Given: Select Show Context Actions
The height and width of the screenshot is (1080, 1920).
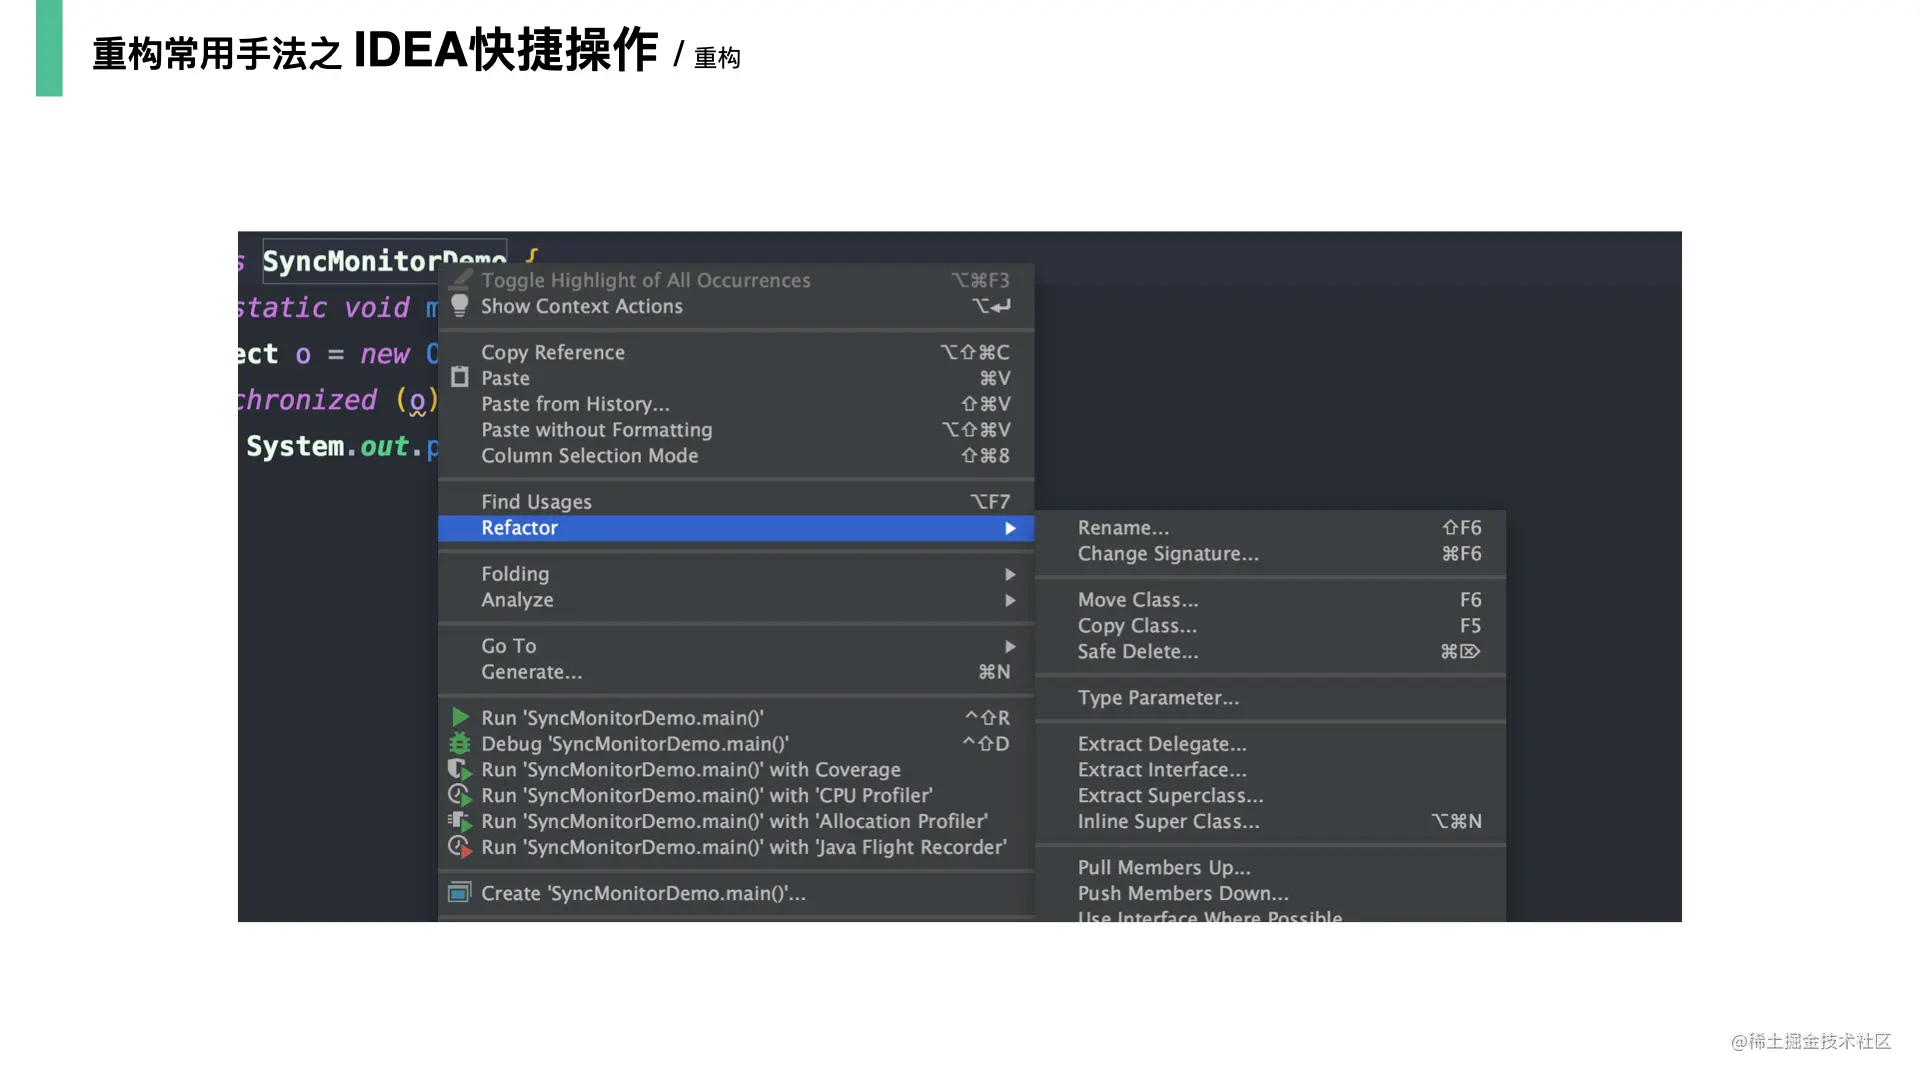Looking at the screenshot, I should pos(736,306).
